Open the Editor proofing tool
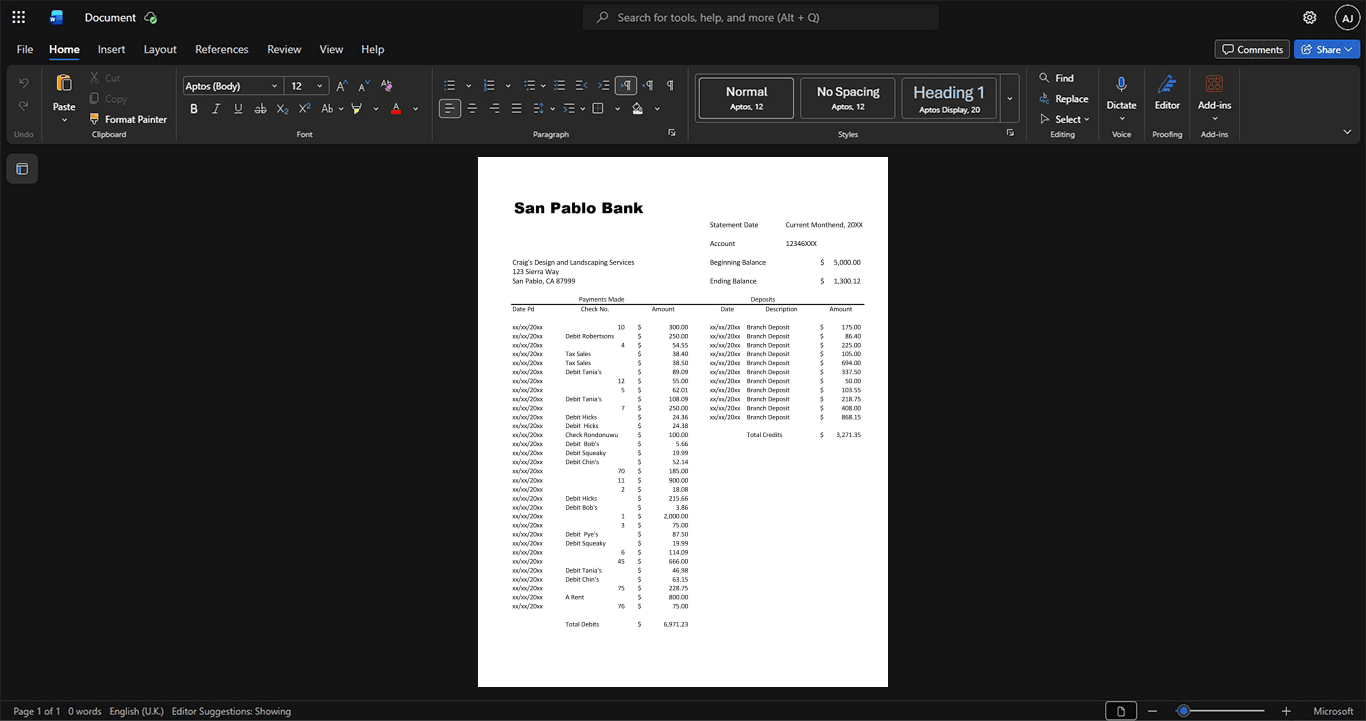This screenshot has width=1366, height=721. tap(1167, 92)
